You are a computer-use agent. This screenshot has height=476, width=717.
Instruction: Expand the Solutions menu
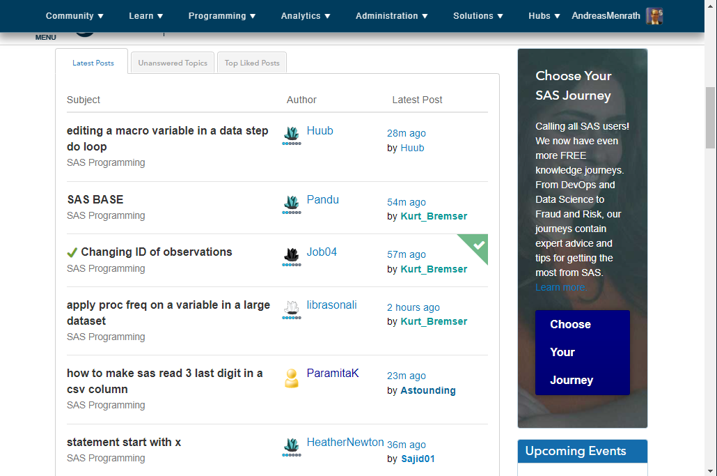(x=478, y=16)
